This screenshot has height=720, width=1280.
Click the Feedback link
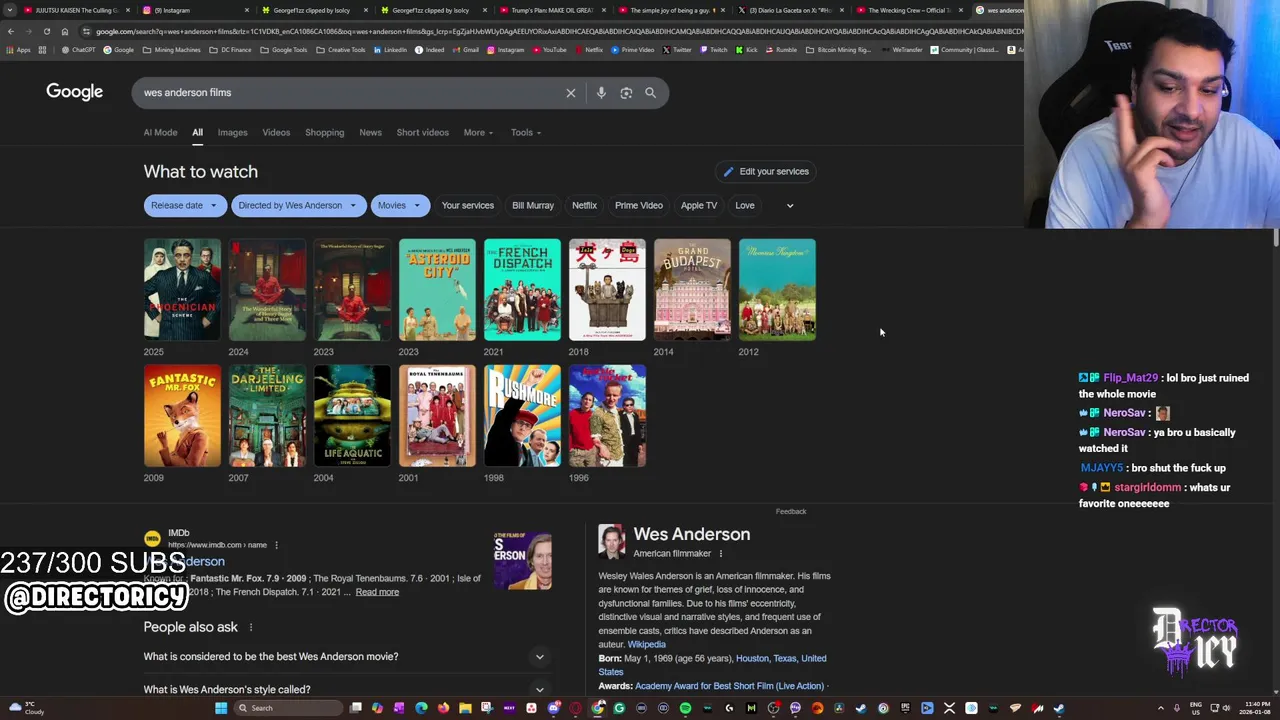(x=790, y=512)
